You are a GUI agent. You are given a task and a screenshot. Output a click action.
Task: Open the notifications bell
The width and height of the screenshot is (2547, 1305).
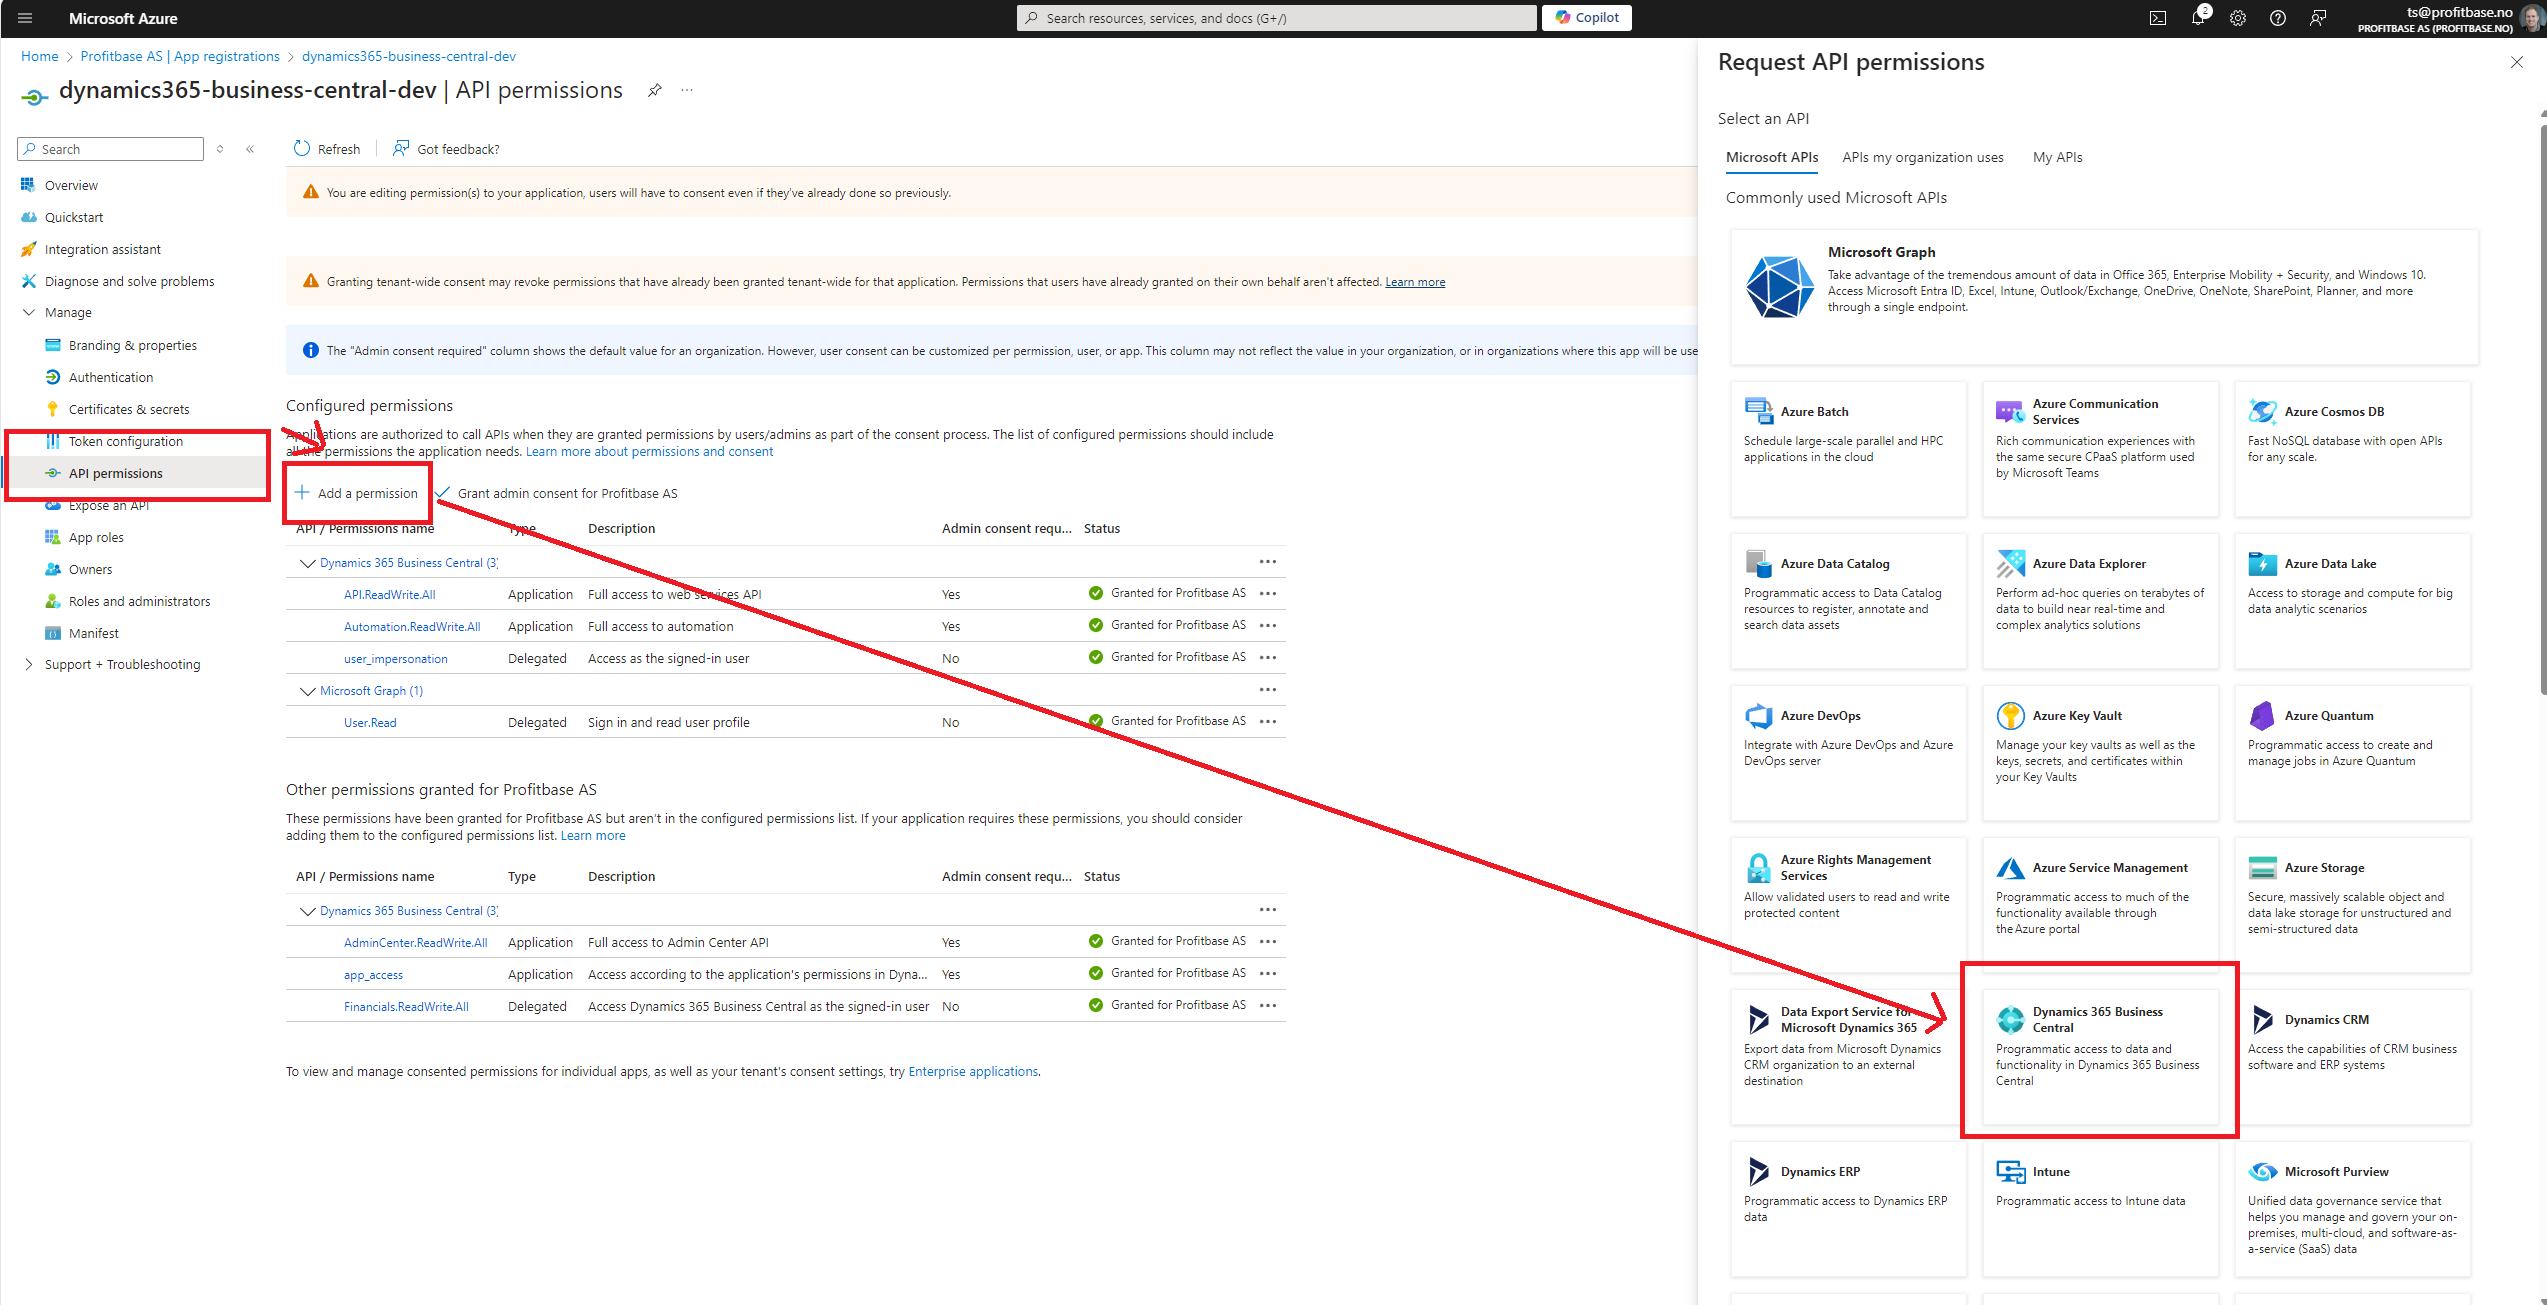pos(2198,18)
